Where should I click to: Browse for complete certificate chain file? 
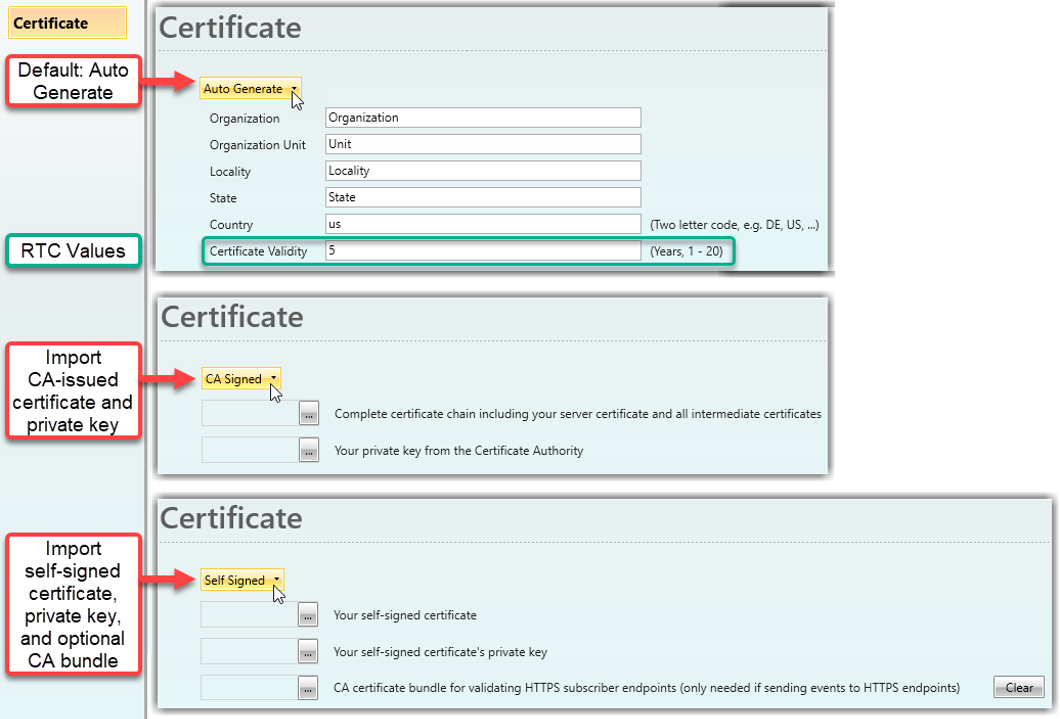pyautogui.click(x=309, y=414)
